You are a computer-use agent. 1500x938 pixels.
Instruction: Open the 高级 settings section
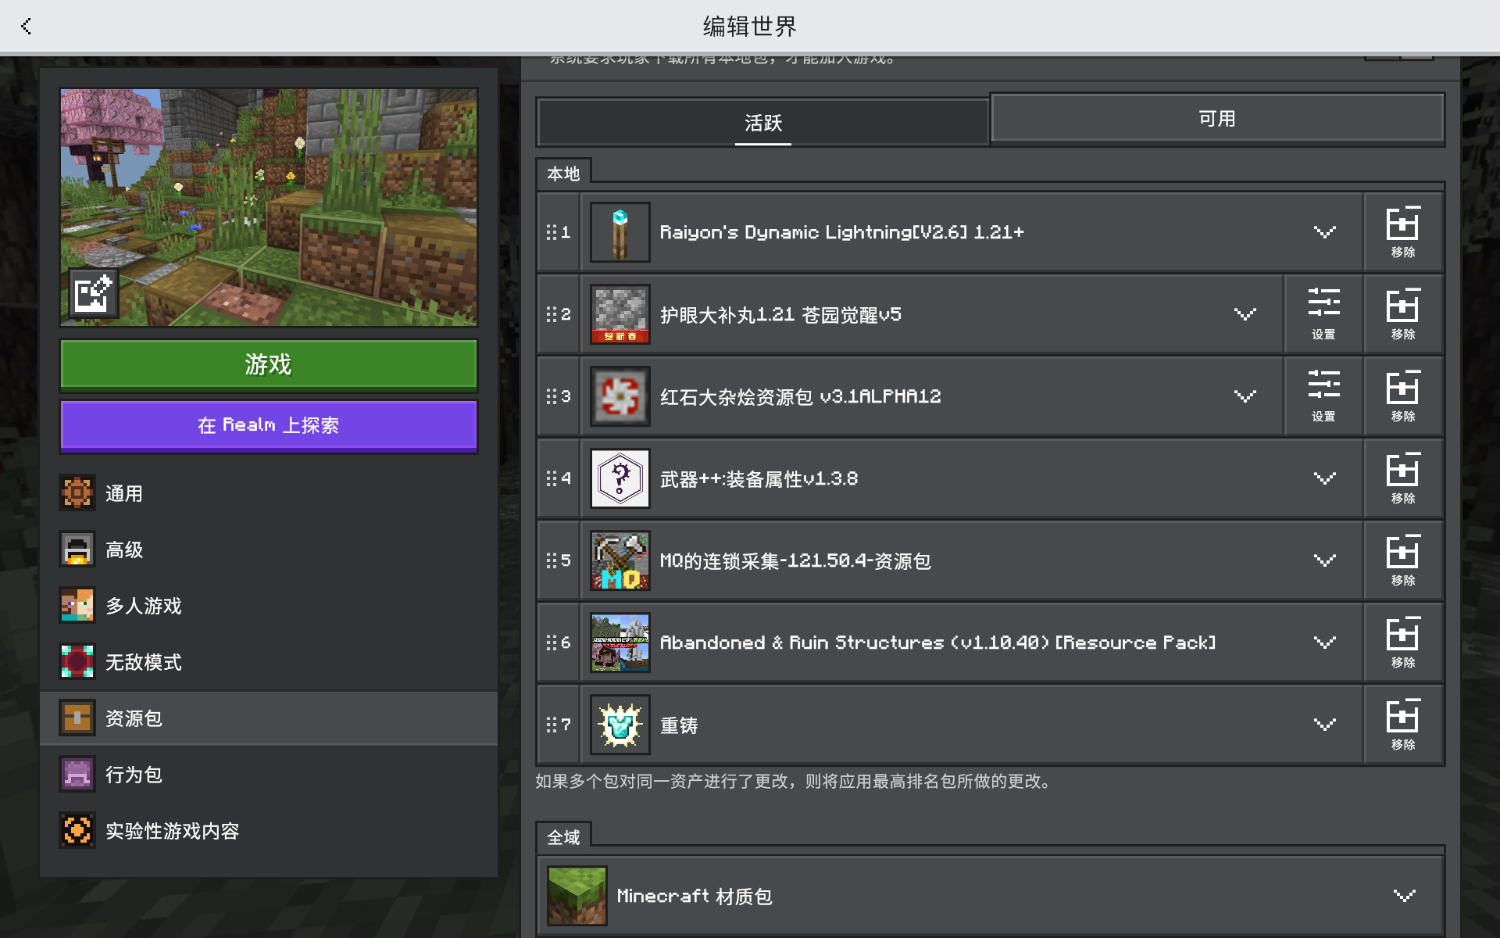[269, 549]
